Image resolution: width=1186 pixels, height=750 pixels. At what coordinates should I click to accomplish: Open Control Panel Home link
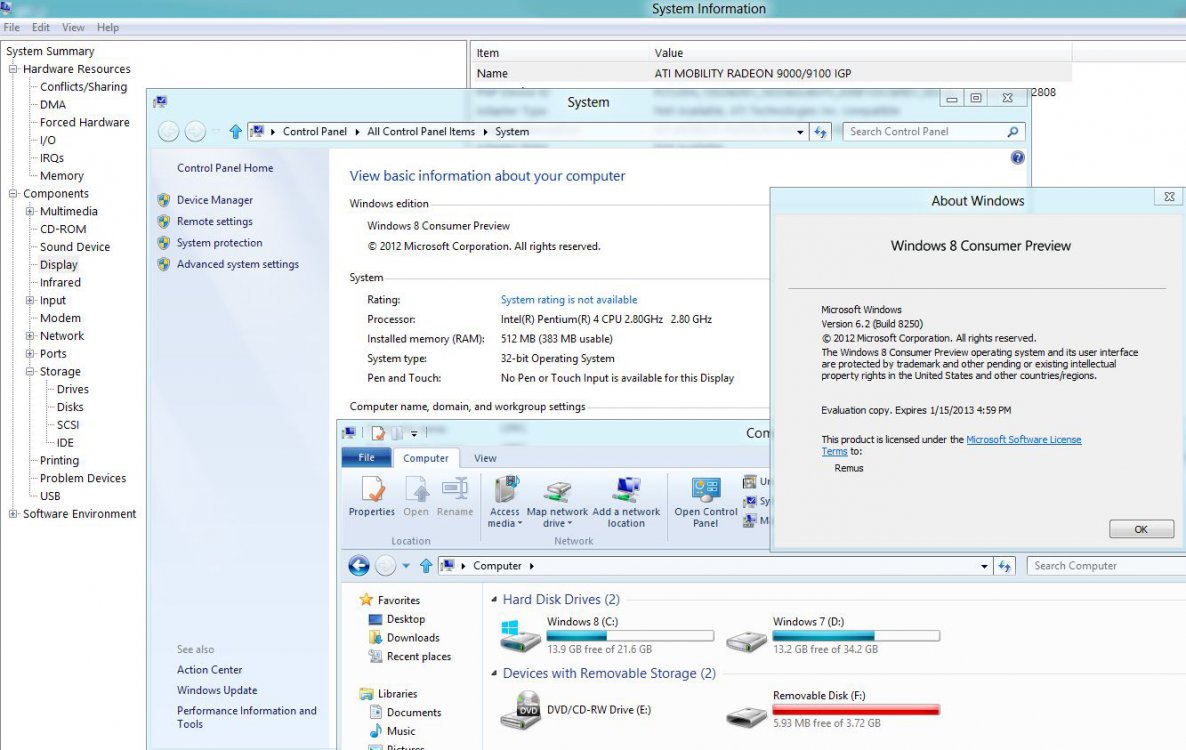coord(225,168)
